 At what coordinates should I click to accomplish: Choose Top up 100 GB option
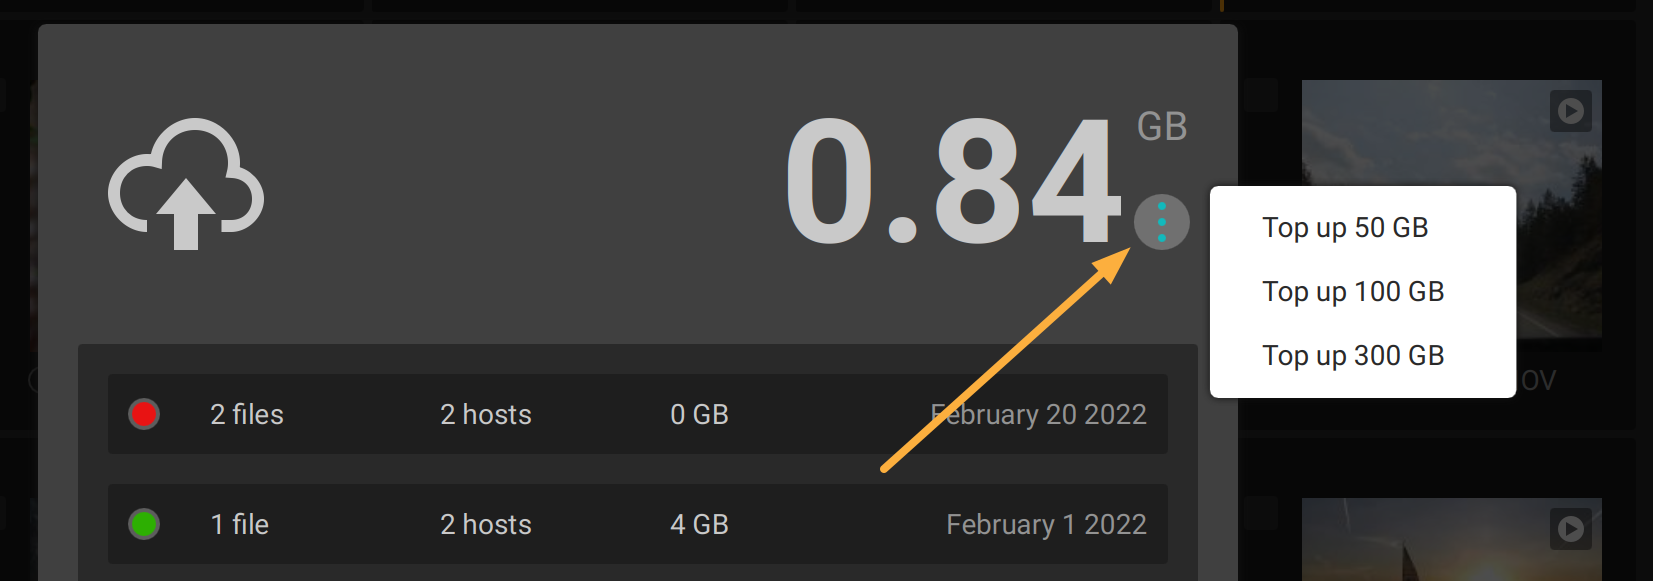click(x=1353, y=292)
